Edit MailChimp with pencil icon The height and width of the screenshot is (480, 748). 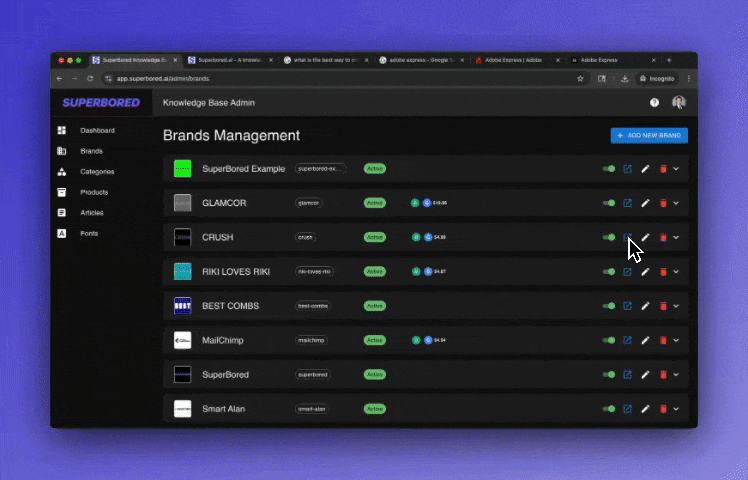(645, 341)
